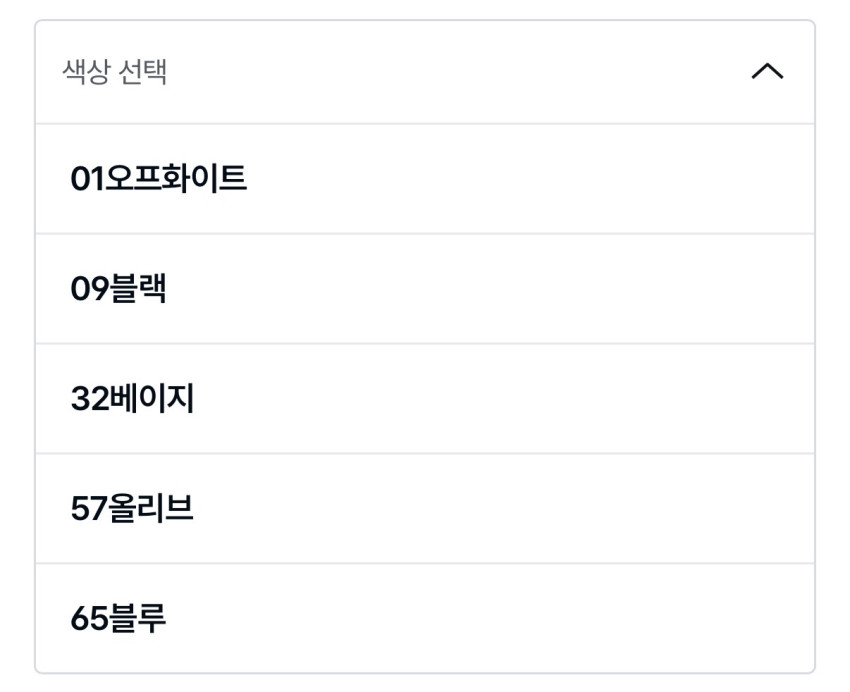Click the up-arrow icon beside 색상 선택
This screenshot has width=850, height=692.
(x=766, y=73)
